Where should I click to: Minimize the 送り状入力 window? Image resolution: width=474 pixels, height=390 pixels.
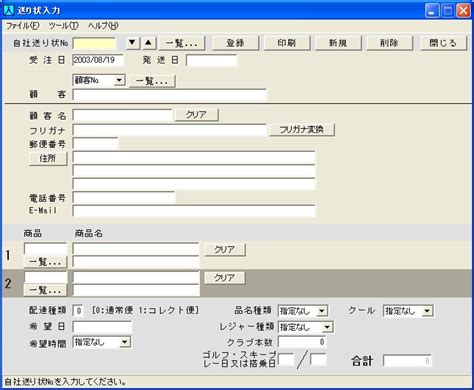[432, 11]
